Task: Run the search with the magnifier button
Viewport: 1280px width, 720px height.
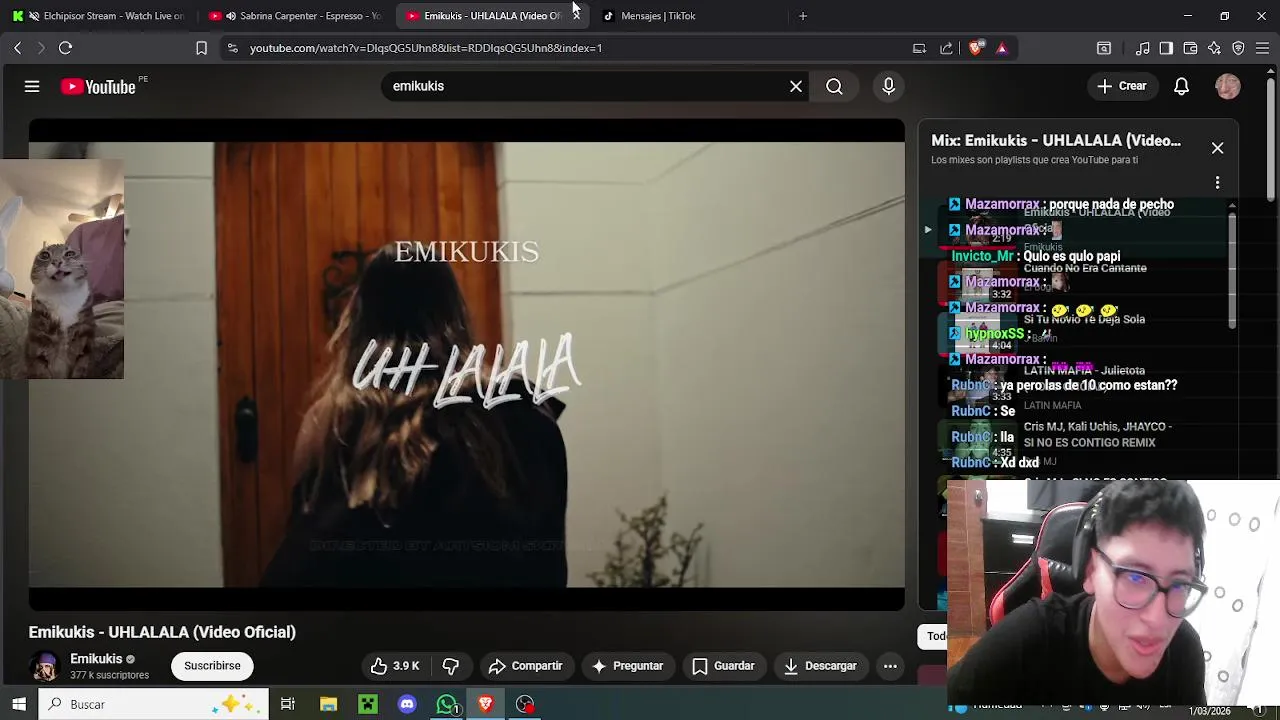Action: [834, 87]
